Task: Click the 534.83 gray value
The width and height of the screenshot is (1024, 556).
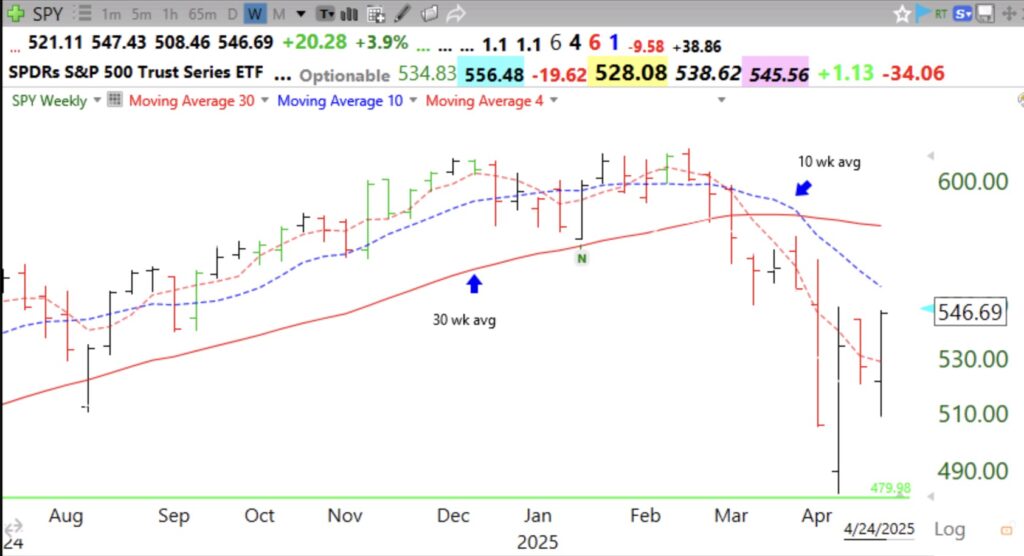Action: click(427, 73)
